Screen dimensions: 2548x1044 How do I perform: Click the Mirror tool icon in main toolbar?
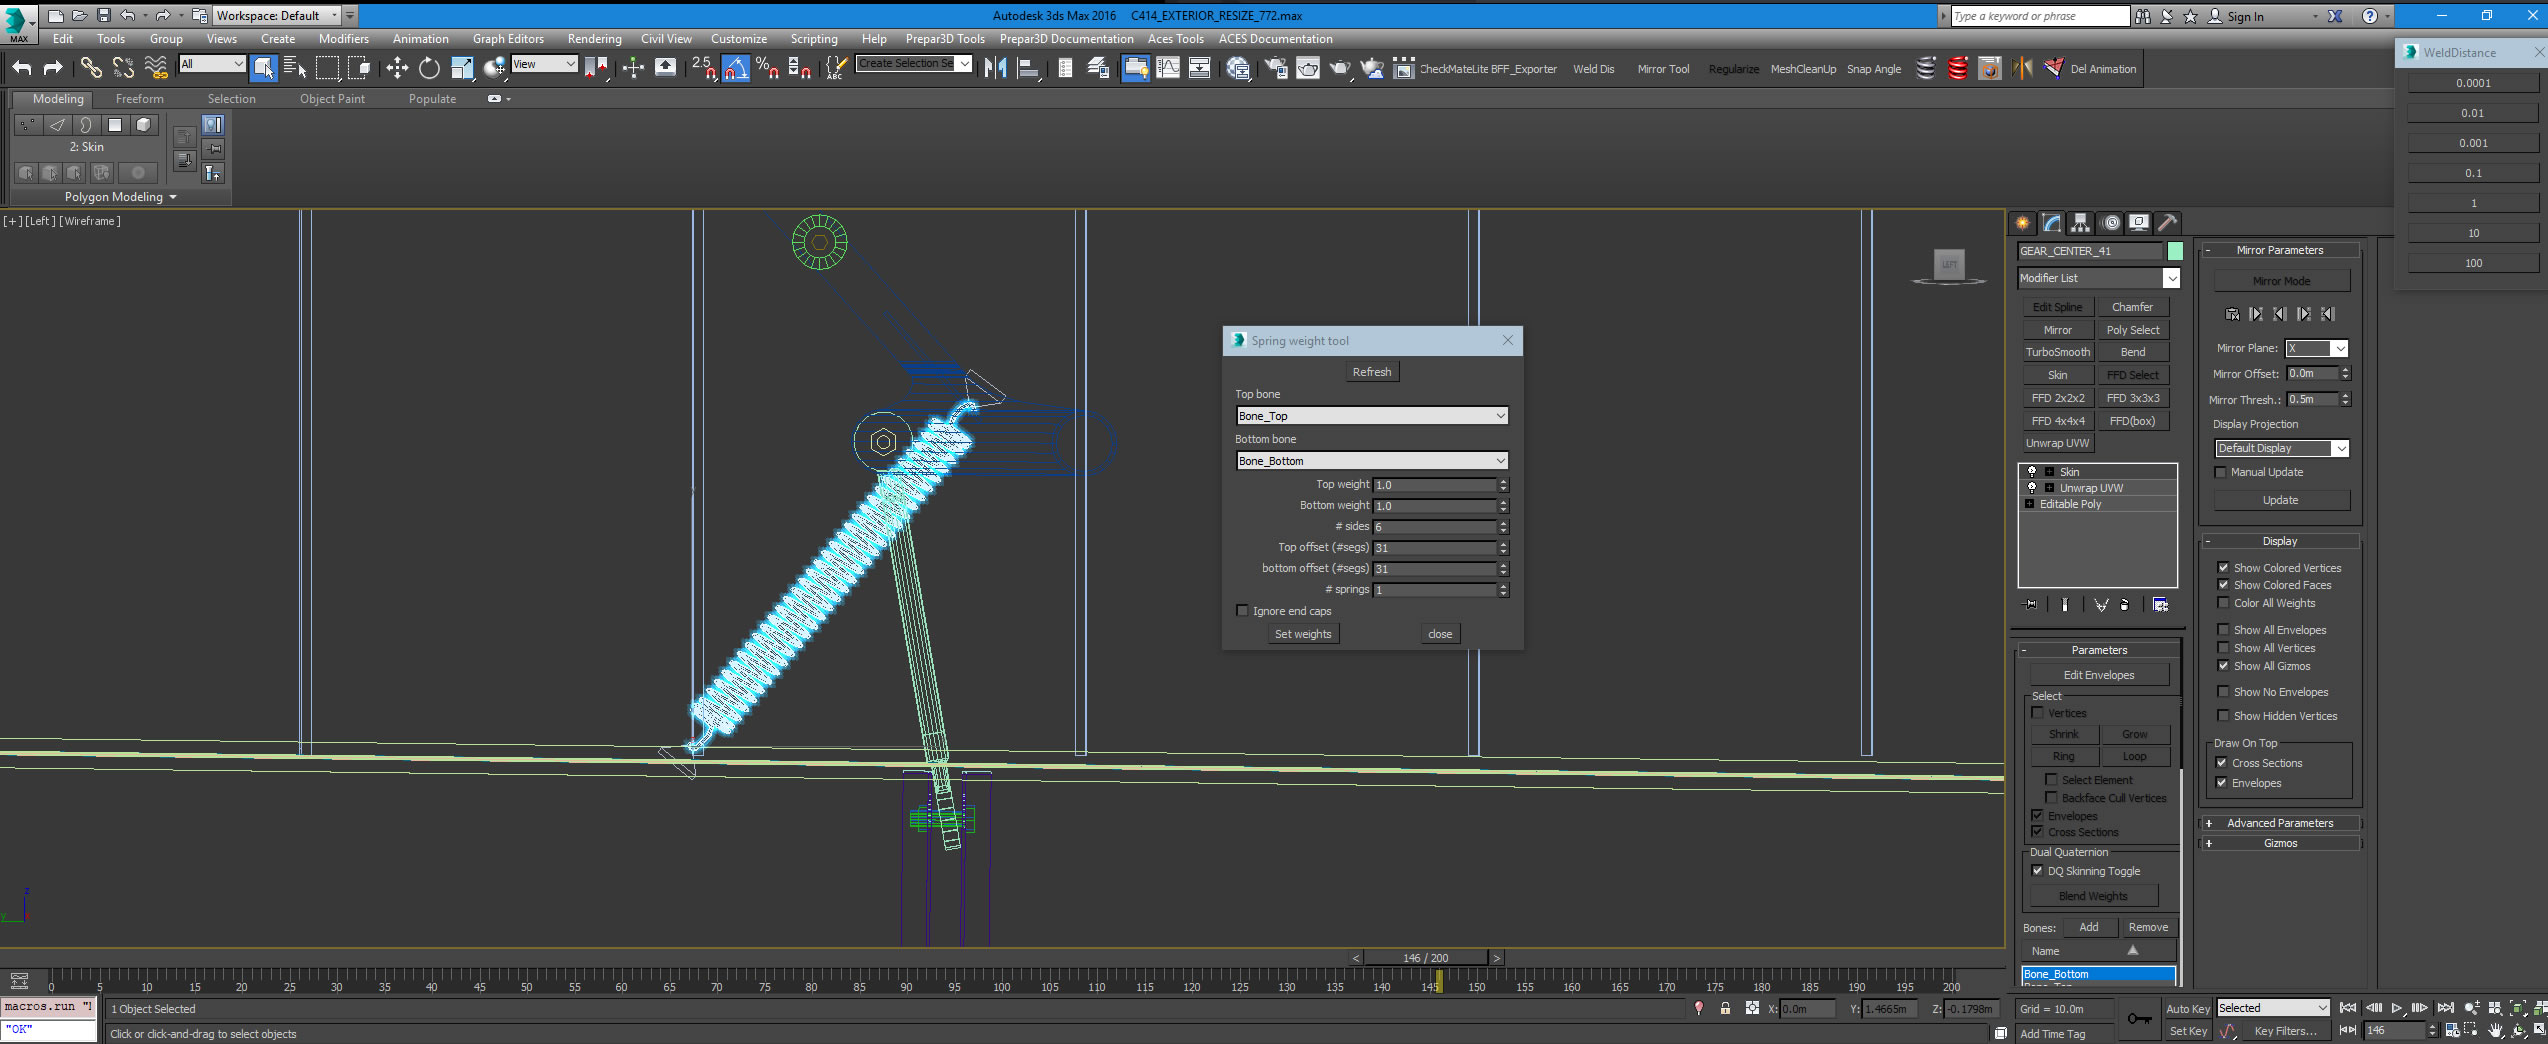995,68
